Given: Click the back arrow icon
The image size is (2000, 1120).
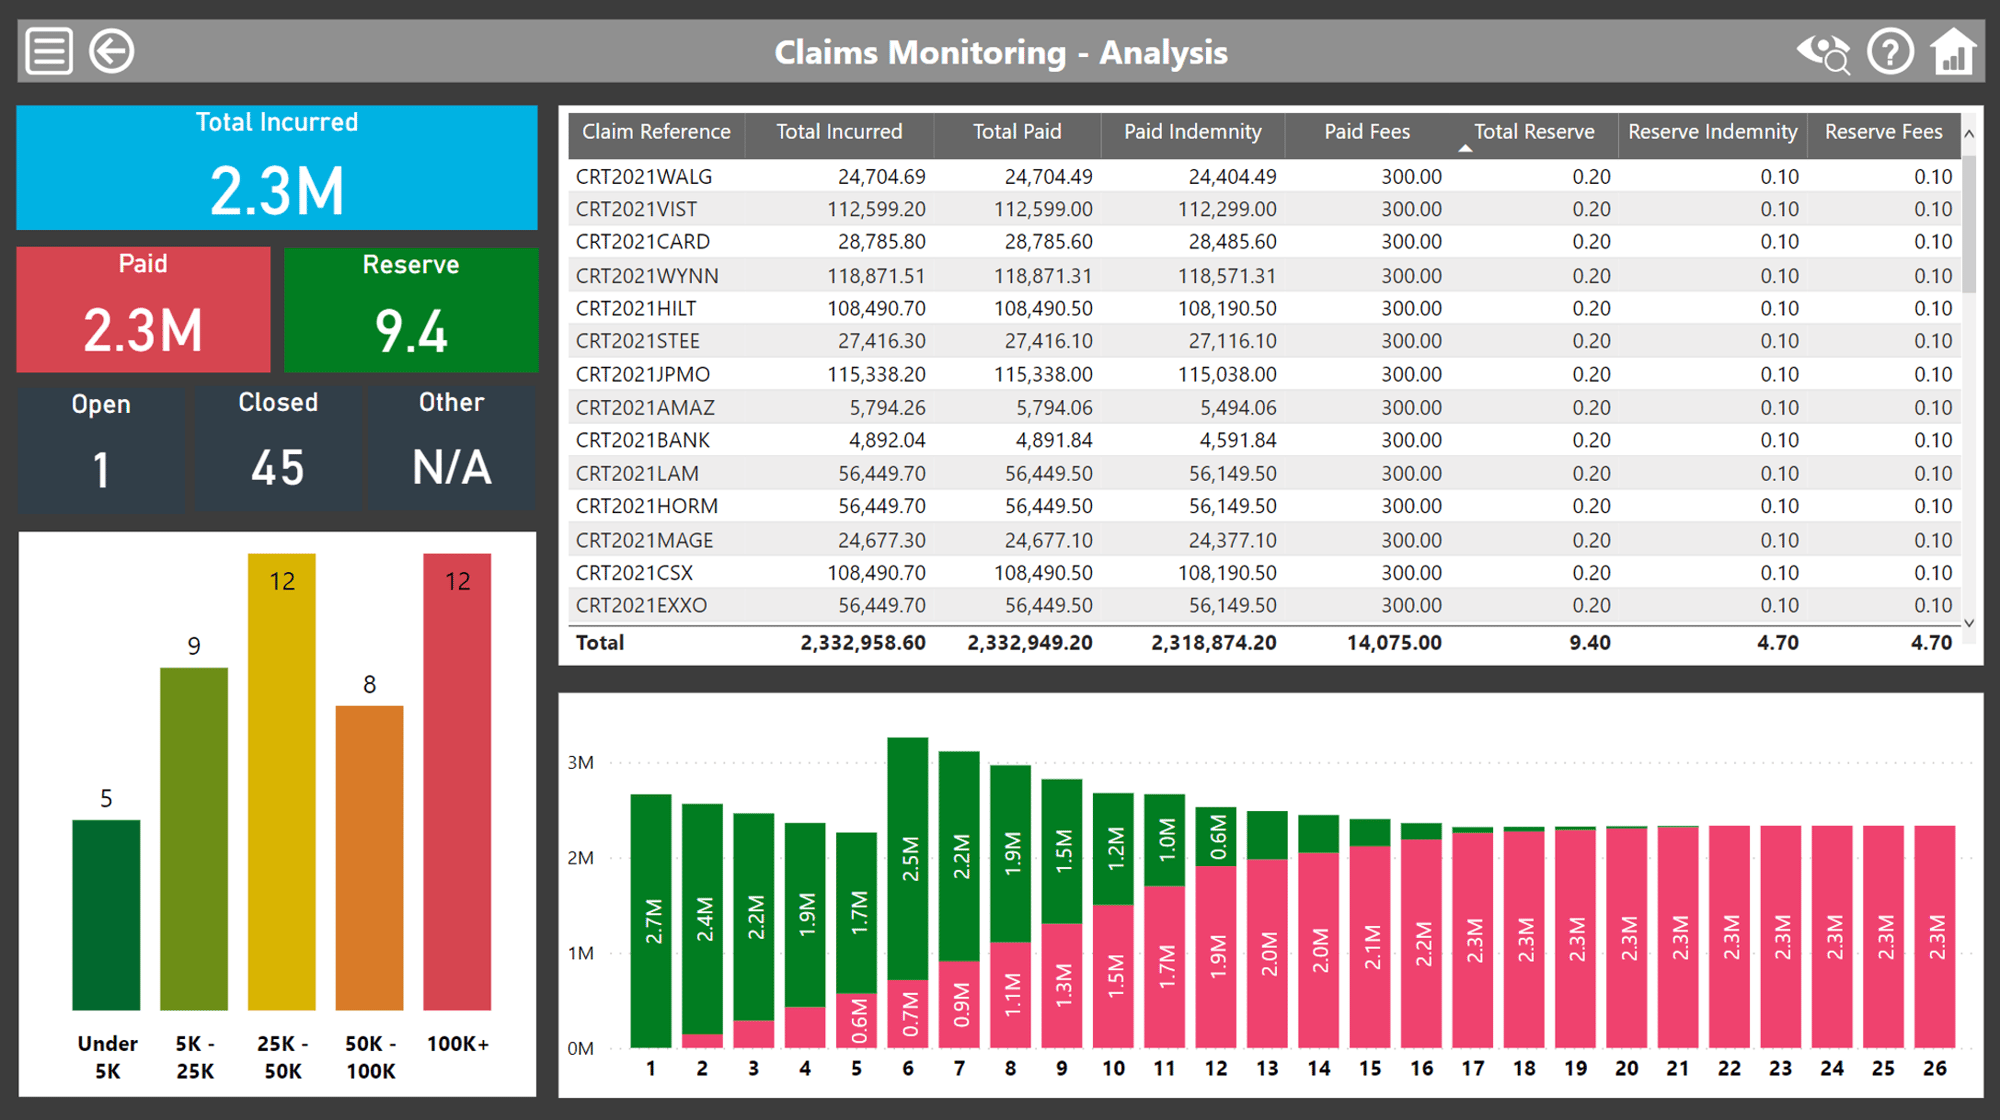Looking at the screenshot, I should tap(111, 51).
